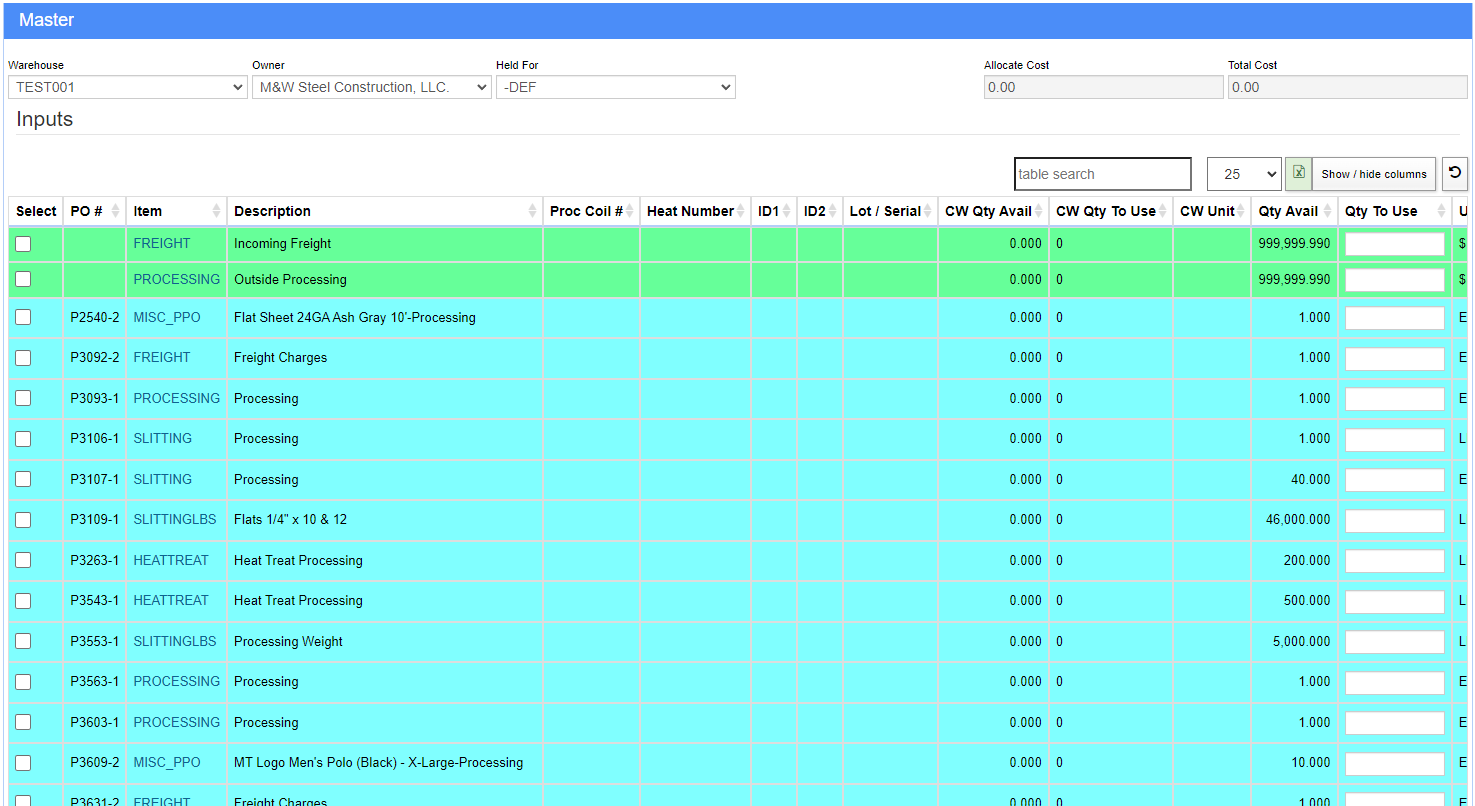Screen dimensions: 1475x806
Task: Expand the Owner dropdown list
Action: (371, 87)
